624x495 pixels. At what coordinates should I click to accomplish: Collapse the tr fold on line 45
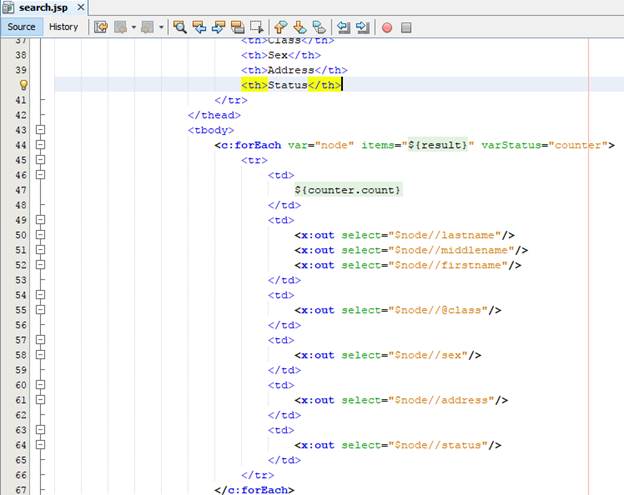click(40, 160)
